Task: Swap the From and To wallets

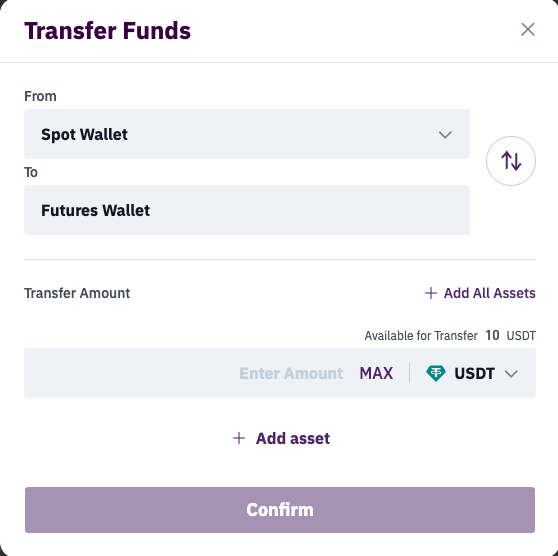Action: point(511,161)
